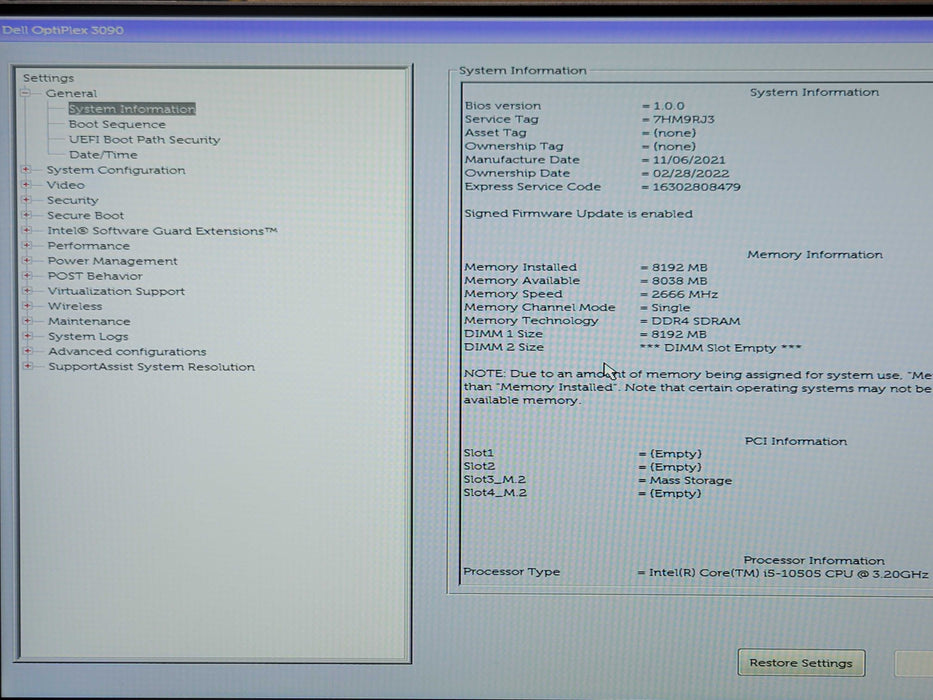Click Memory Technology value DDR4 SDRAM
This screenshot has height=700, width=933.
[x=696, y=321]
